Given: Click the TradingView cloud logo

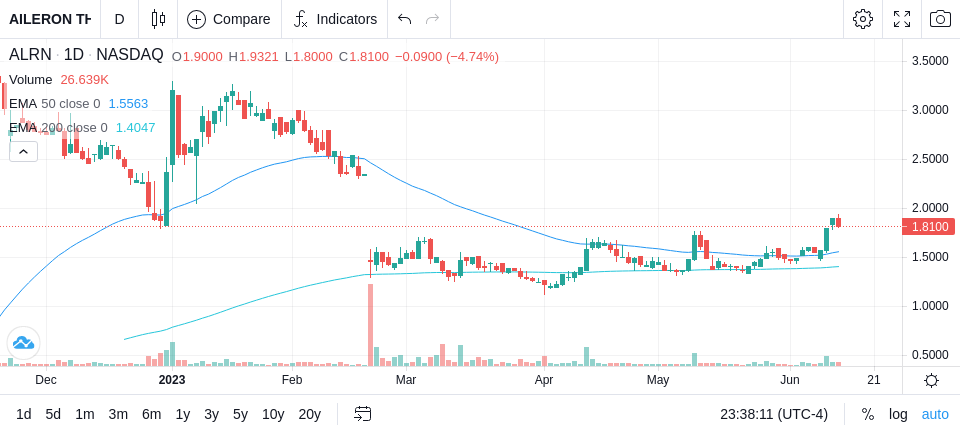Looking at the screenshot, I should pos(23,342).
